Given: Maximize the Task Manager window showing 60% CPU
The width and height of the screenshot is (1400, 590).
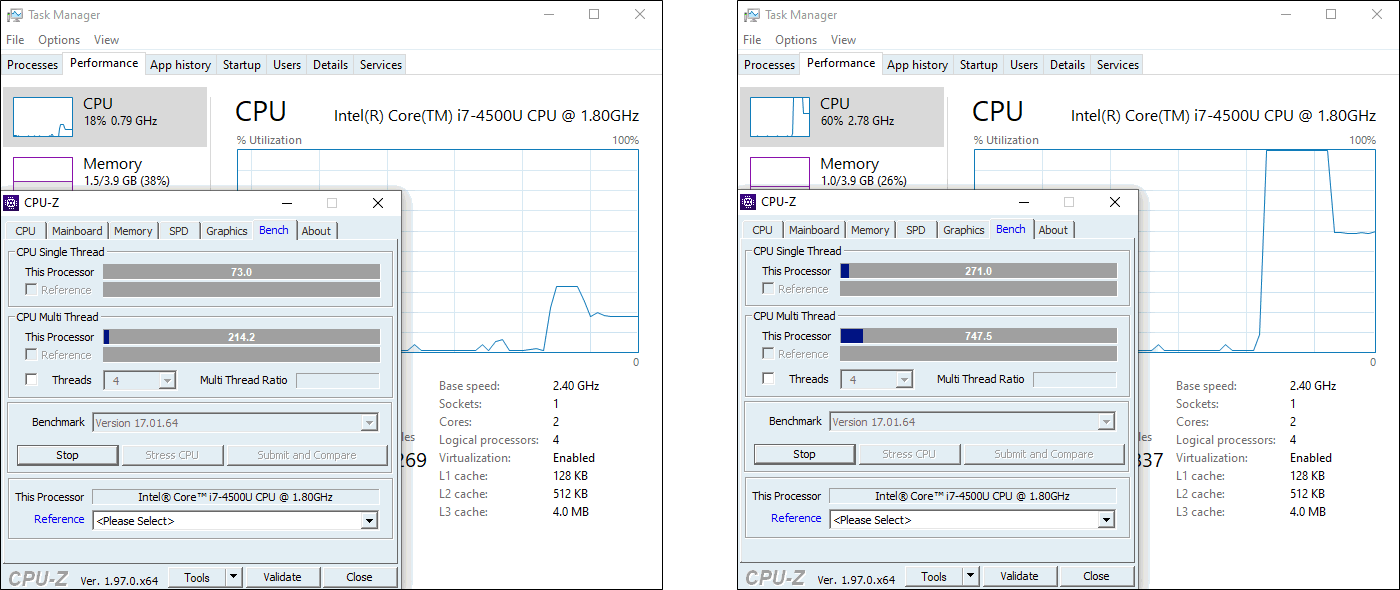Looking at the screenshot, I should tap(1331, 15).
